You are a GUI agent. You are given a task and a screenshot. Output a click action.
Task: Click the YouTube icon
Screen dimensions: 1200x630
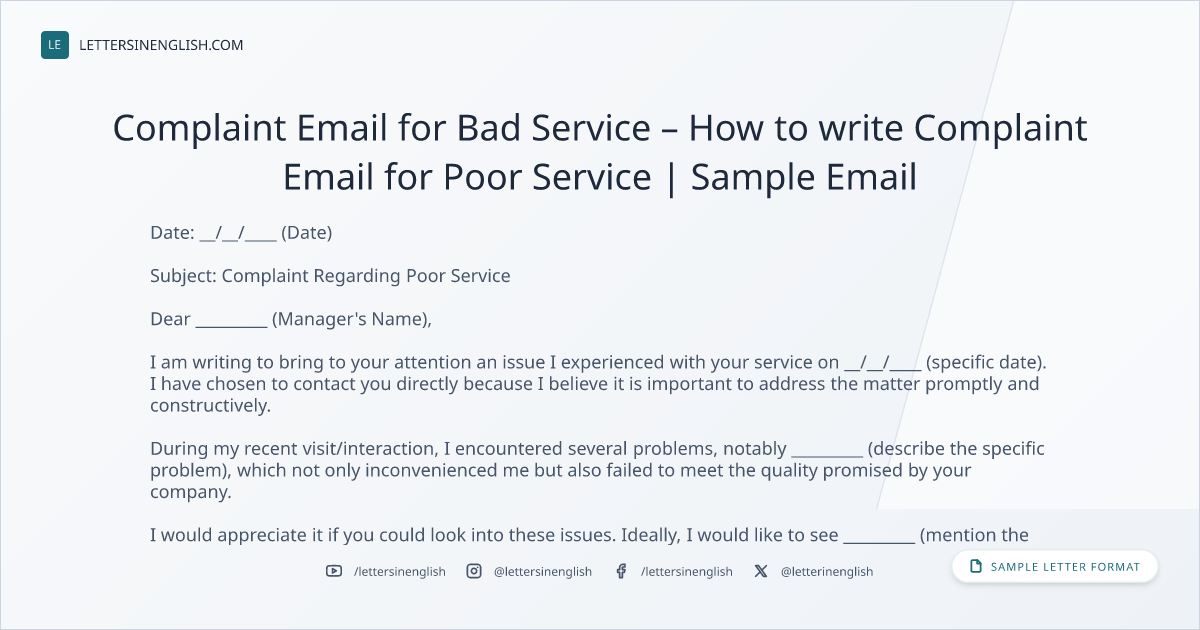[x=334, y=571]
